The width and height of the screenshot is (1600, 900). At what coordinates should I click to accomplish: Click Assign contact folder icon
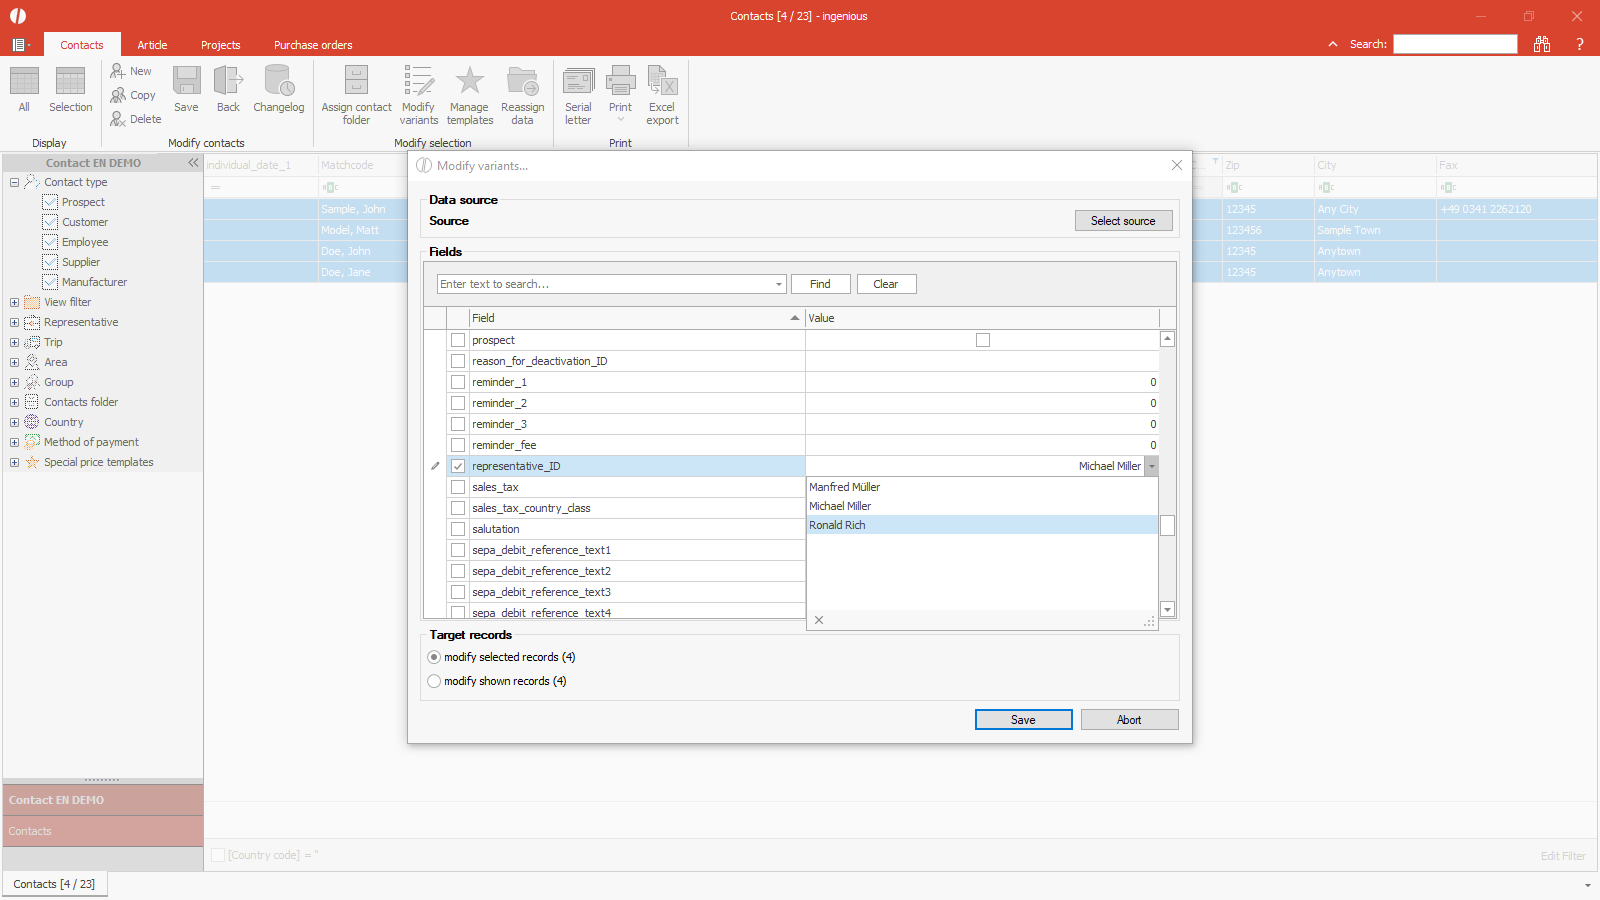356,82
